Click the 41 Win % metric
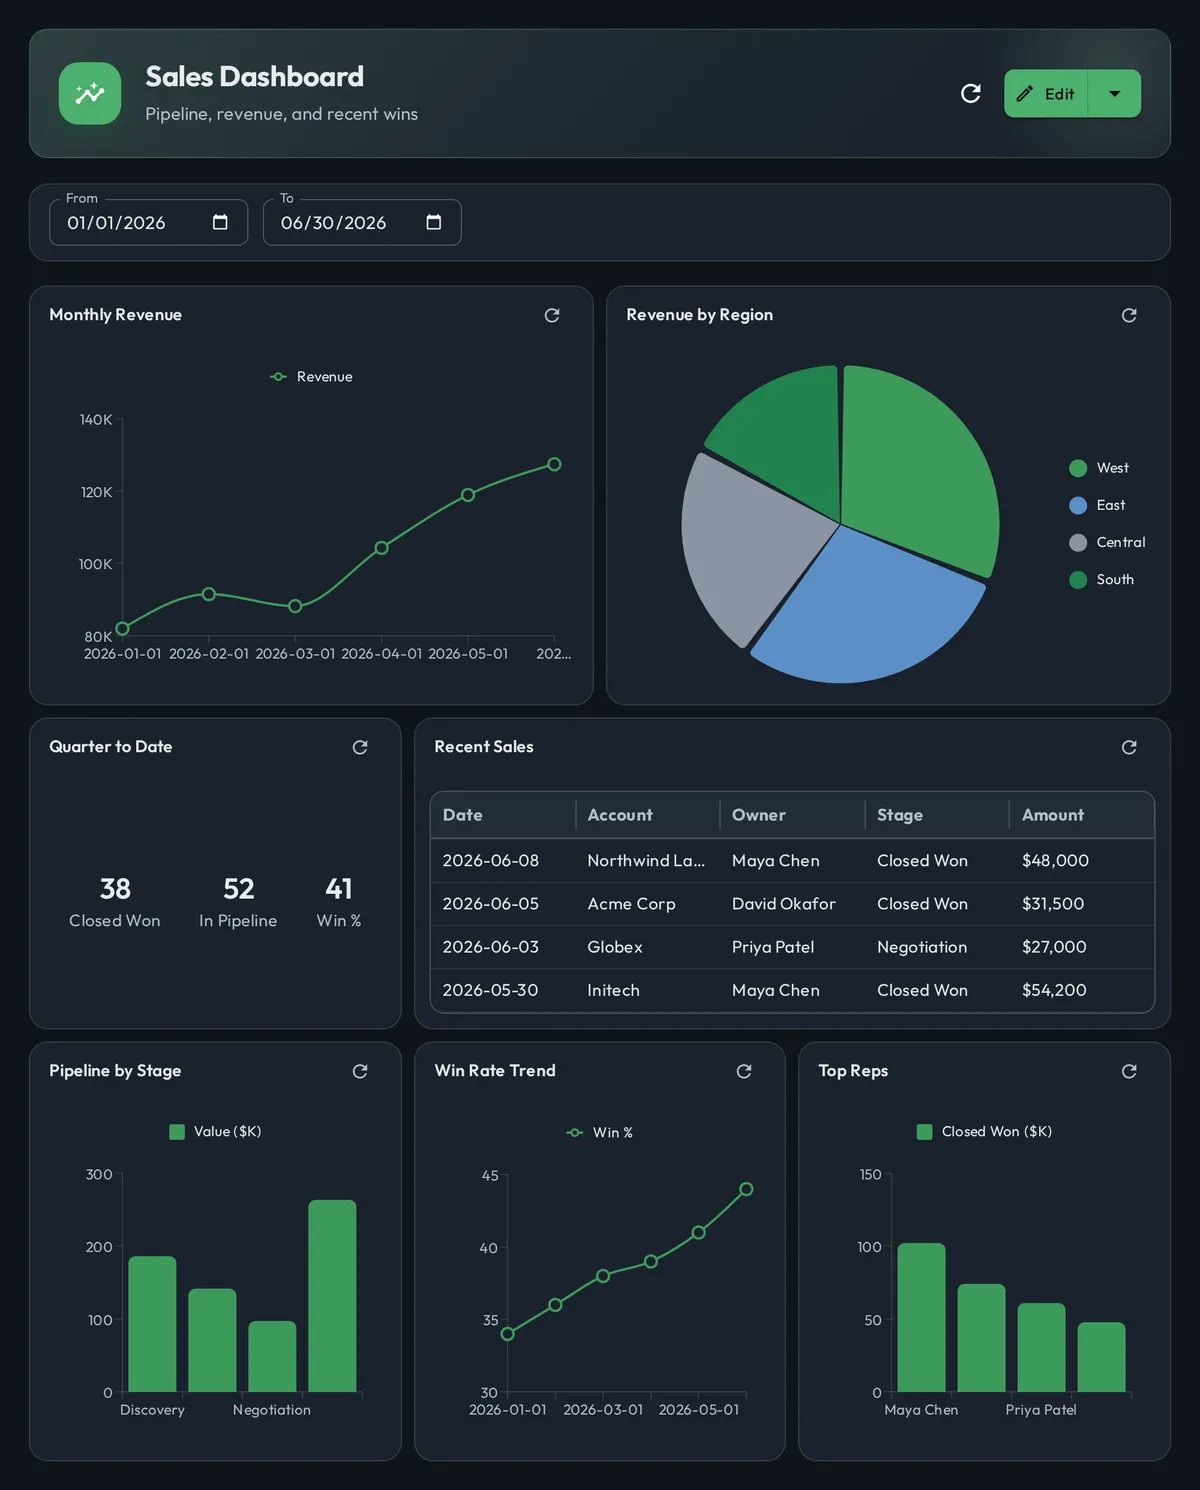Viewport: 1200px width, 1490px height. tap(339, 902)
